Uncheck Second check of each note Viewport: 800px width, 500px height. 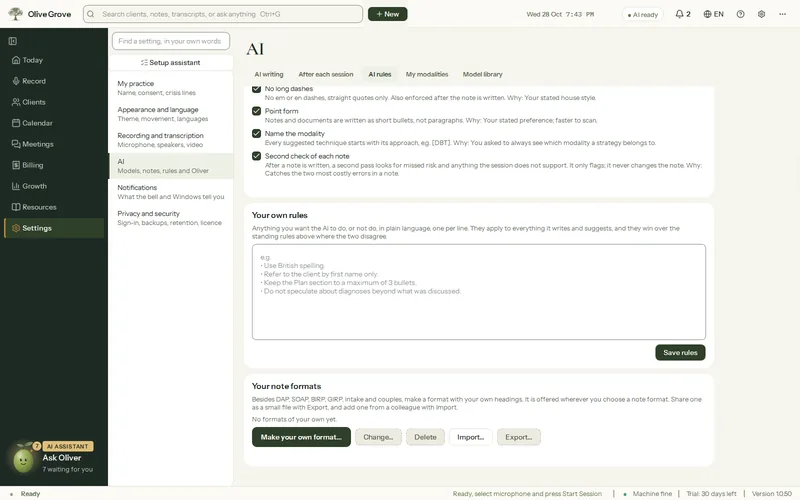[x=257, y=156]
